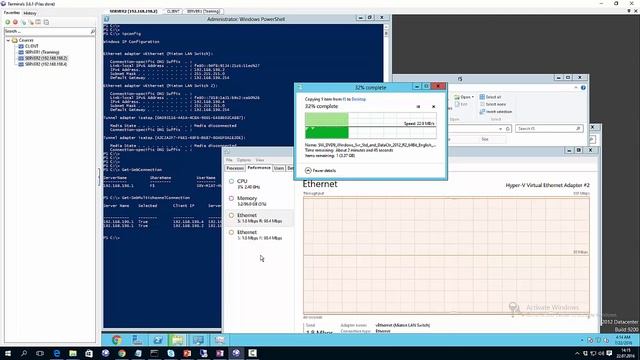The width and height of the screenshot is (640, 360).
Task: Switch to the History tab in Terminals
Action: (x=30, y=13)
